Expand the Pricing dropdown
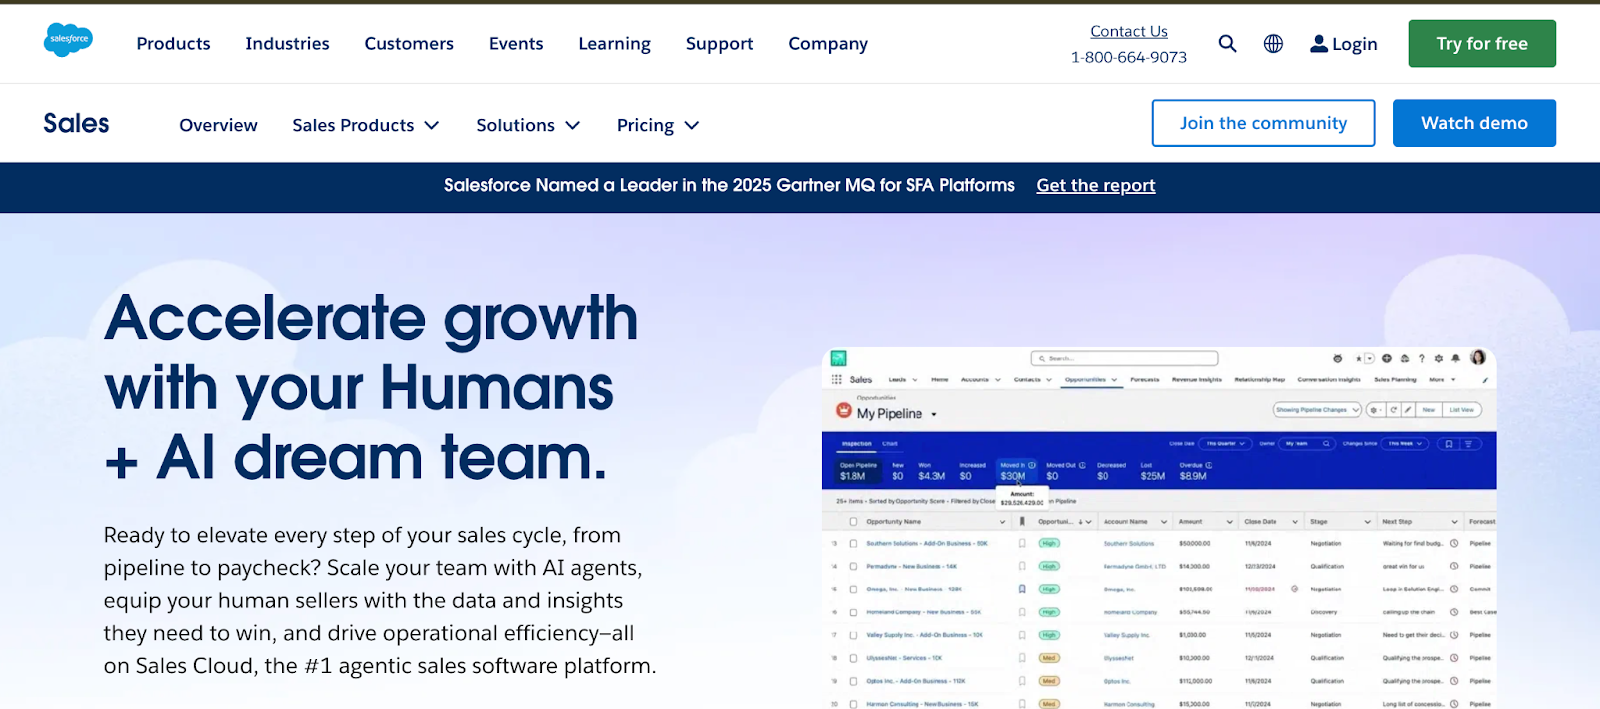1600x709 pixels. (658, 125)
